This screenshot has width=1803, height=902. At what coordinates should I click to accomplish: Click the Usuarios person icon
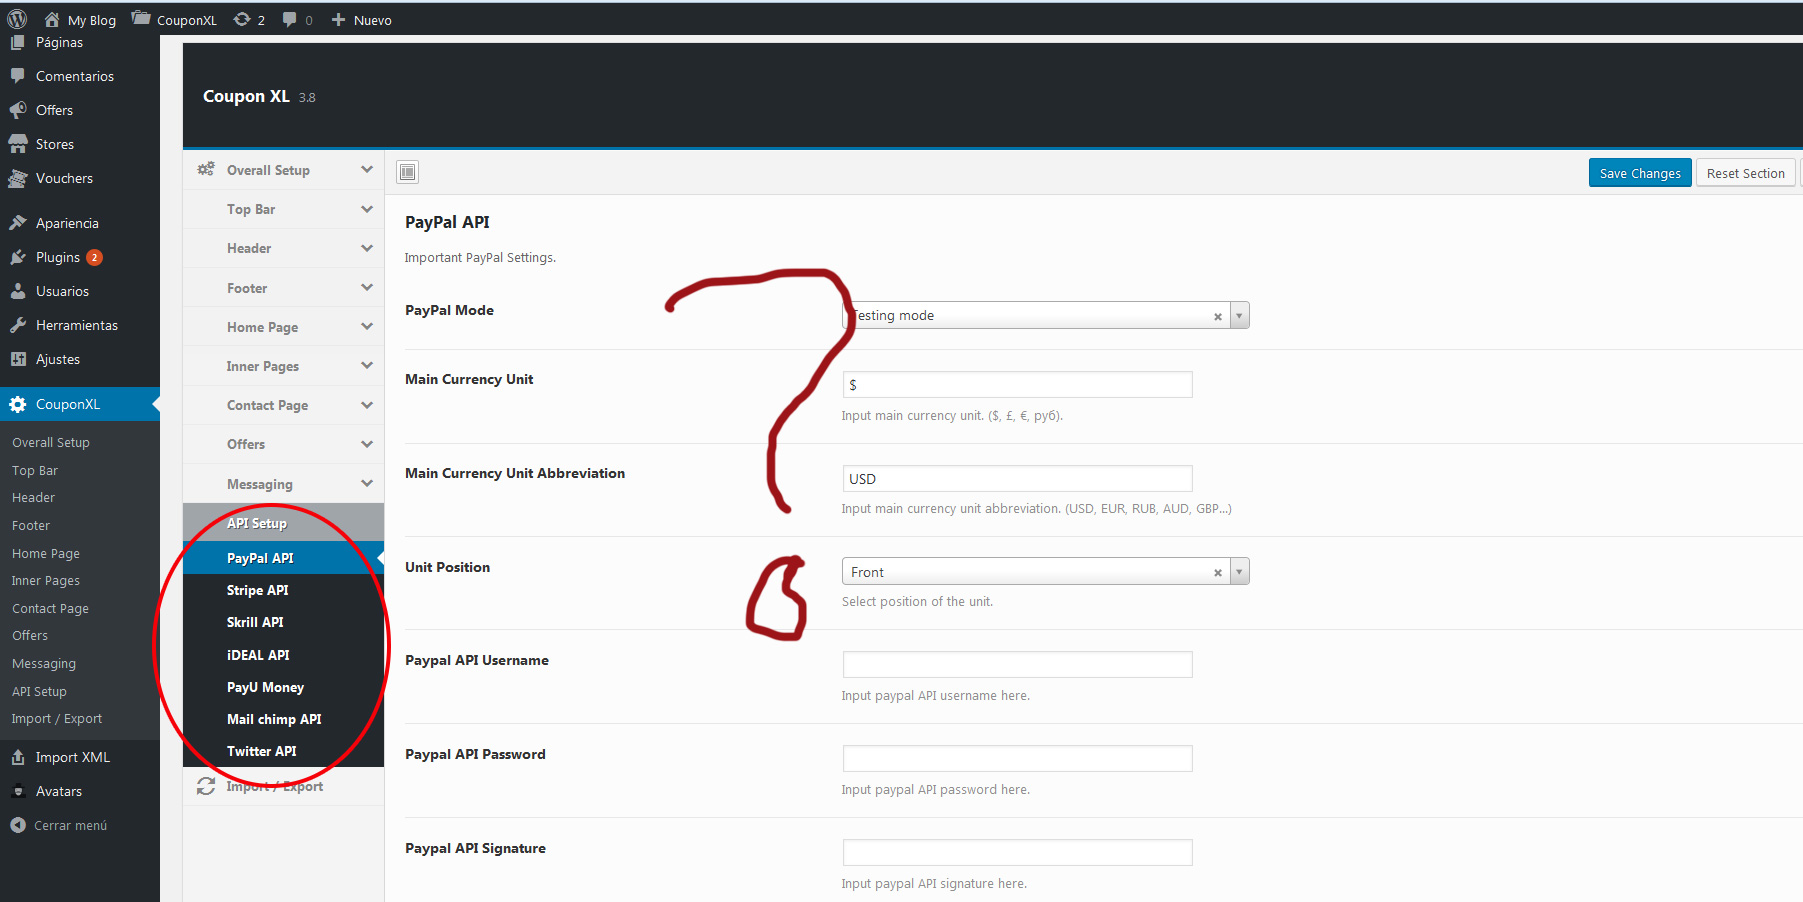[x=18, y=291]
